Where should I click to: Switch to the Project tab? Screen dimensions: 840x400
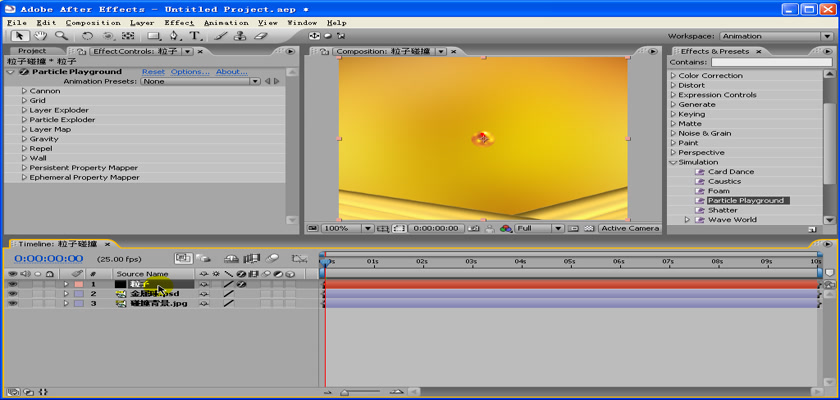click(32, 51)
